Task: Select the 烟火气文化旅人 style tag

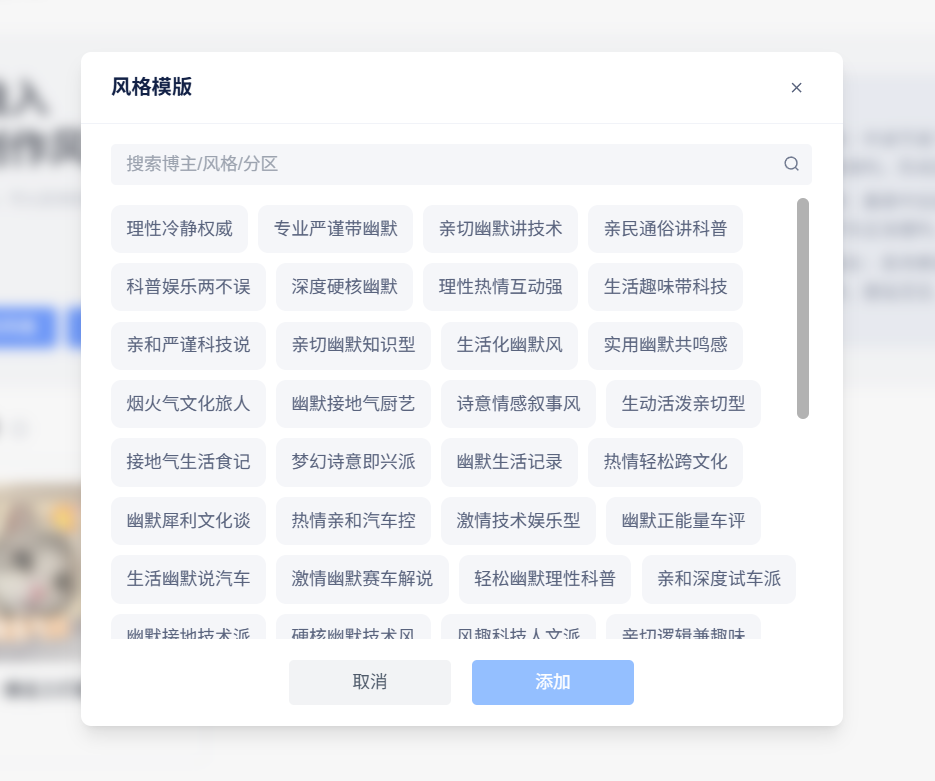Action: 188,404
